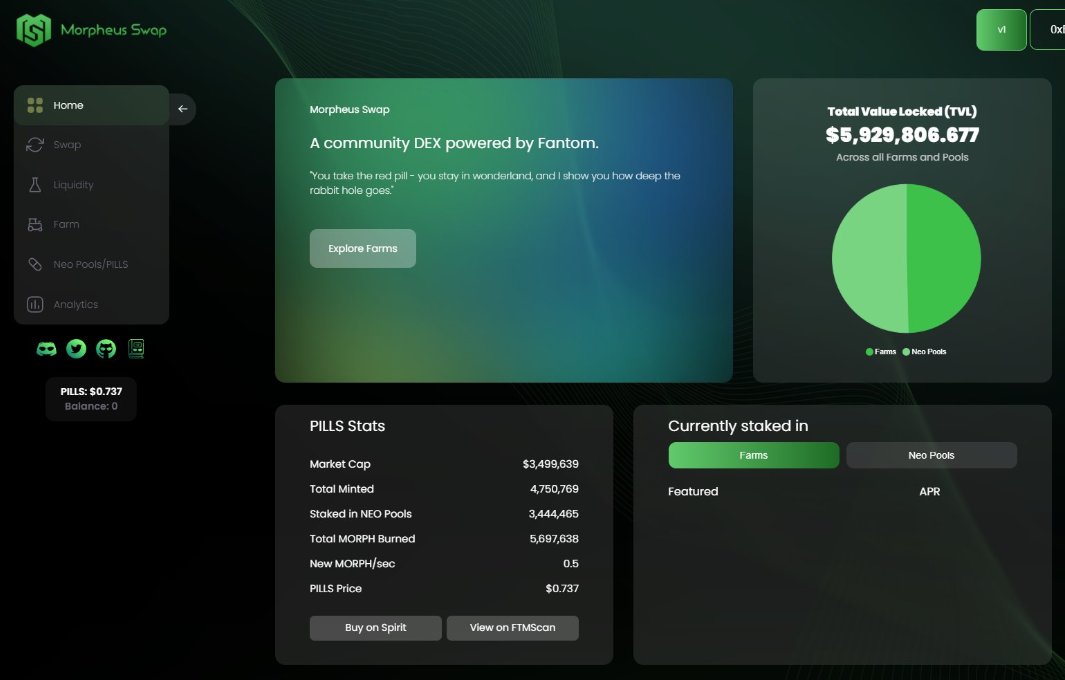The image size is (1065, 680).
Task: Click the Liquidity flask icon
Action: coord(35,185)
